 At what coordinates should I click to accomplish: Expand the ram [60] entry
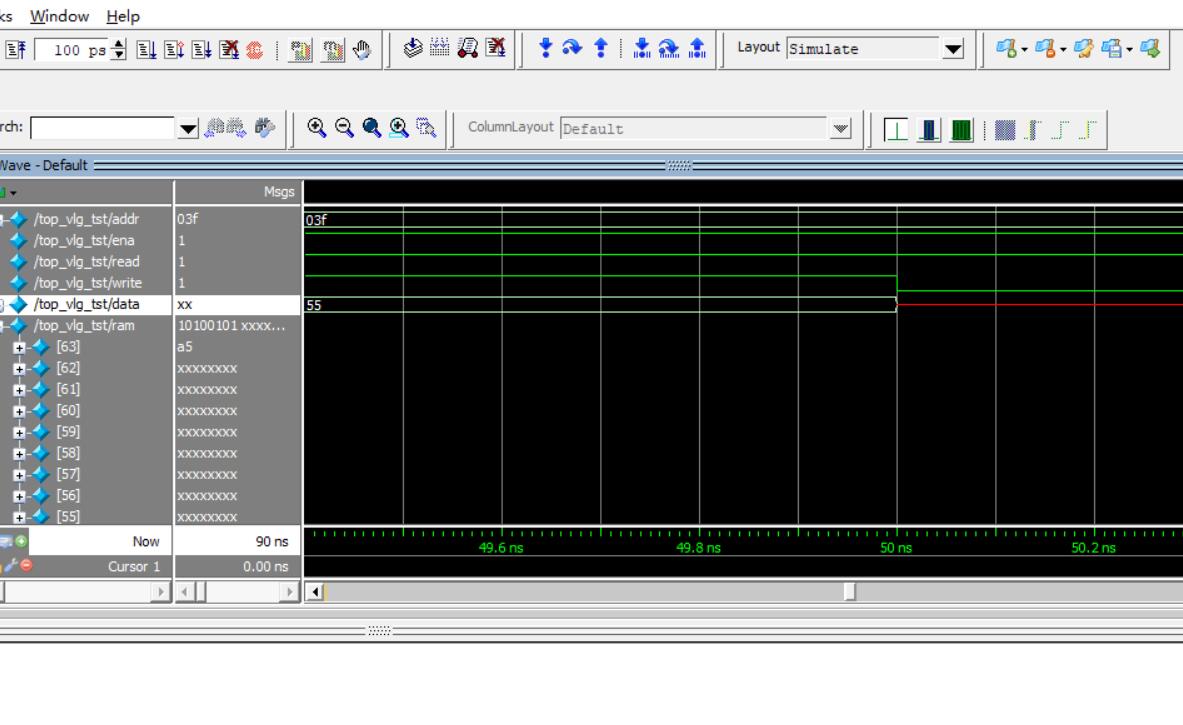[19, 411]
